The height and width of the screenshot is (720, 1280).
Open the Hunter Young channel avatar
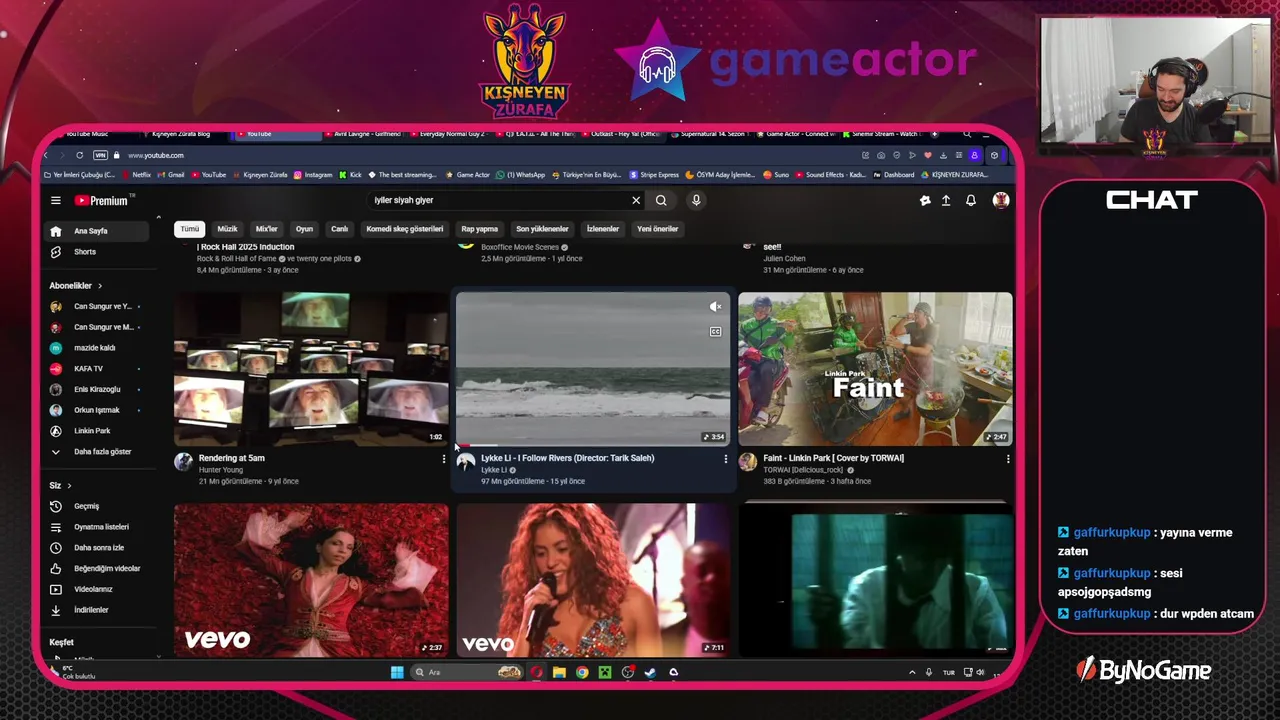(x=183, y=461)
